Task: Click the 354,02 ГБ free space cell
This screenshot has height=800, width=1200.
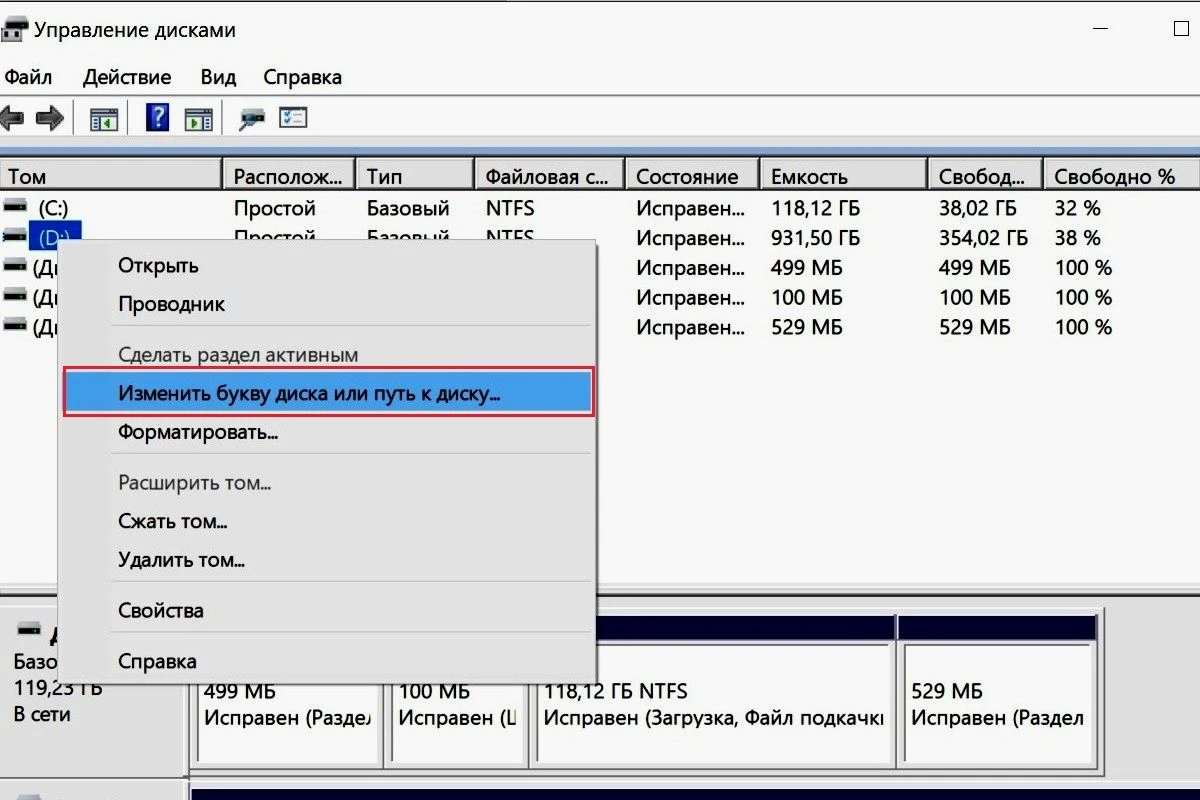Action: [x=984, y=238]
